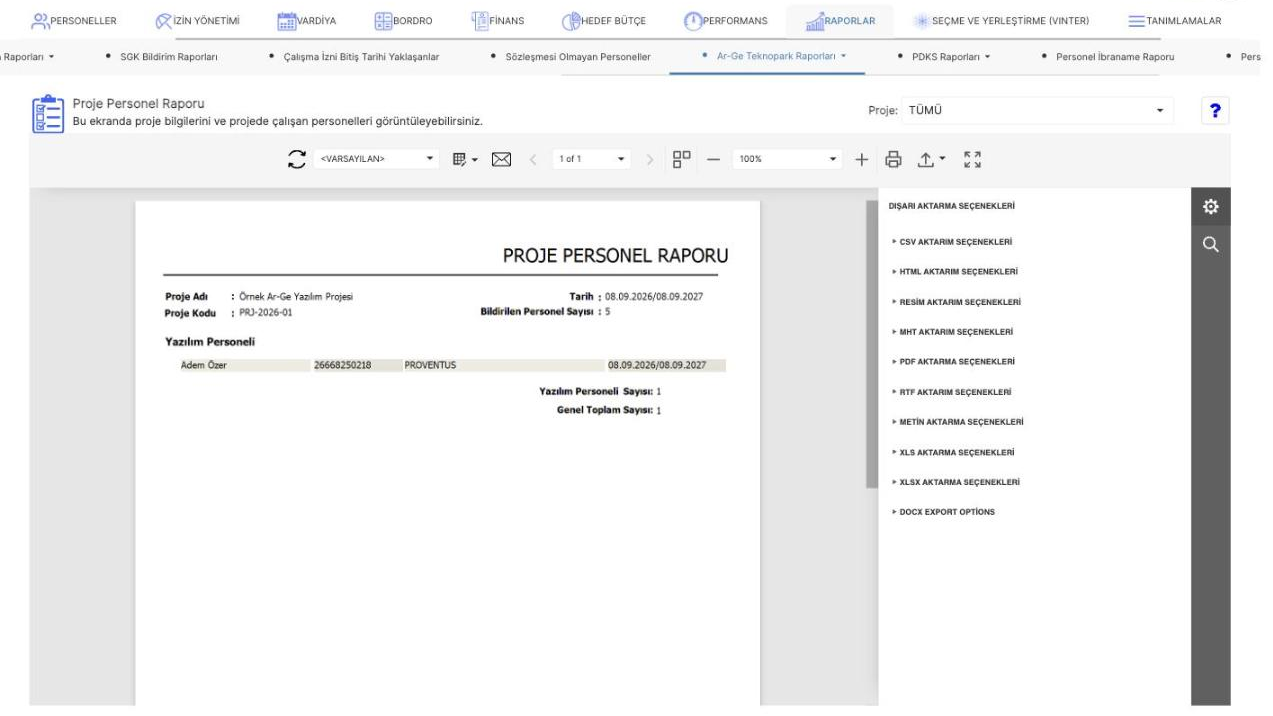This screenshot has height=716, width=1273.
Task: Click the fullscreen expand icon
Action: tap(972, 159)
